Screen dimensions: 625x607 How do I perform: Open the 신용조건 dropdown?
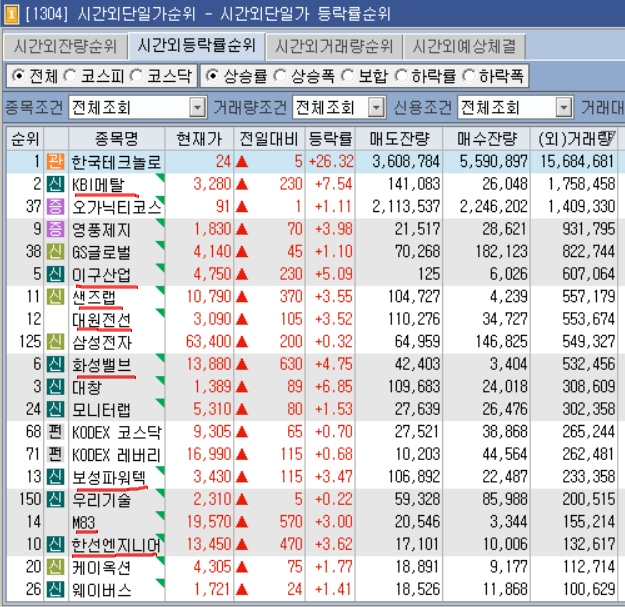564,107
